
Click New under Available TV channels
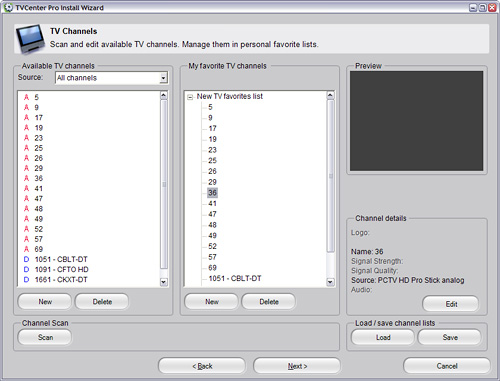tap(45, 302)
